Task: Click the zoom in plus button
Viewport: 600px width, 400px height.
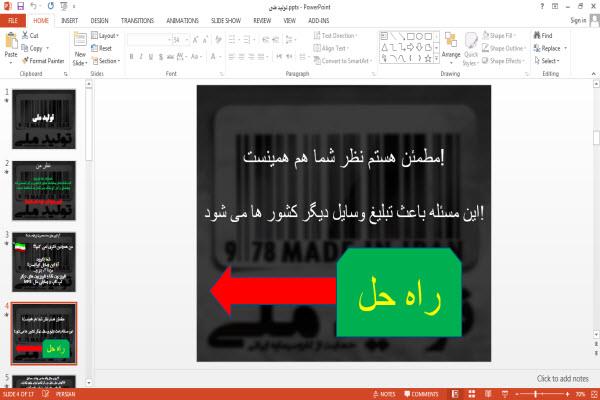Action: 567,394
